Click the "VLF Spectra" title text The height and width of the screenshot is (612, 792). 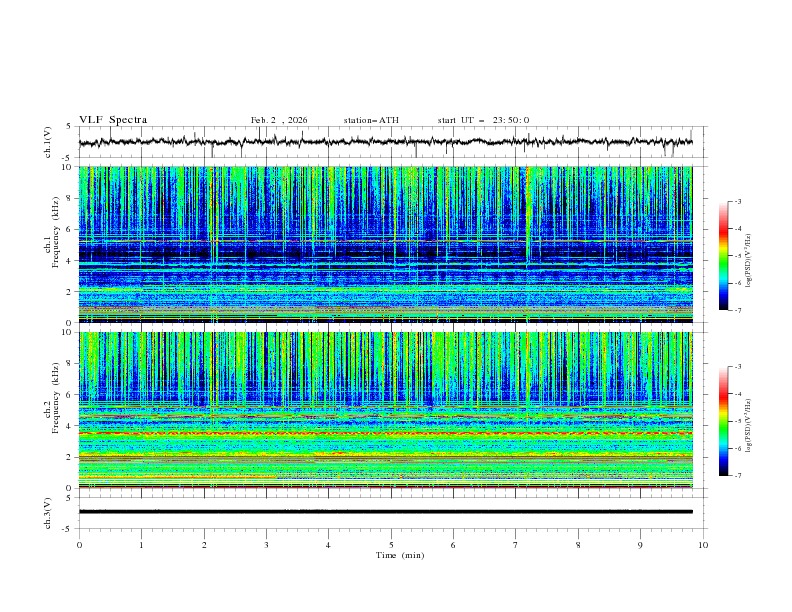pos(113,120)
